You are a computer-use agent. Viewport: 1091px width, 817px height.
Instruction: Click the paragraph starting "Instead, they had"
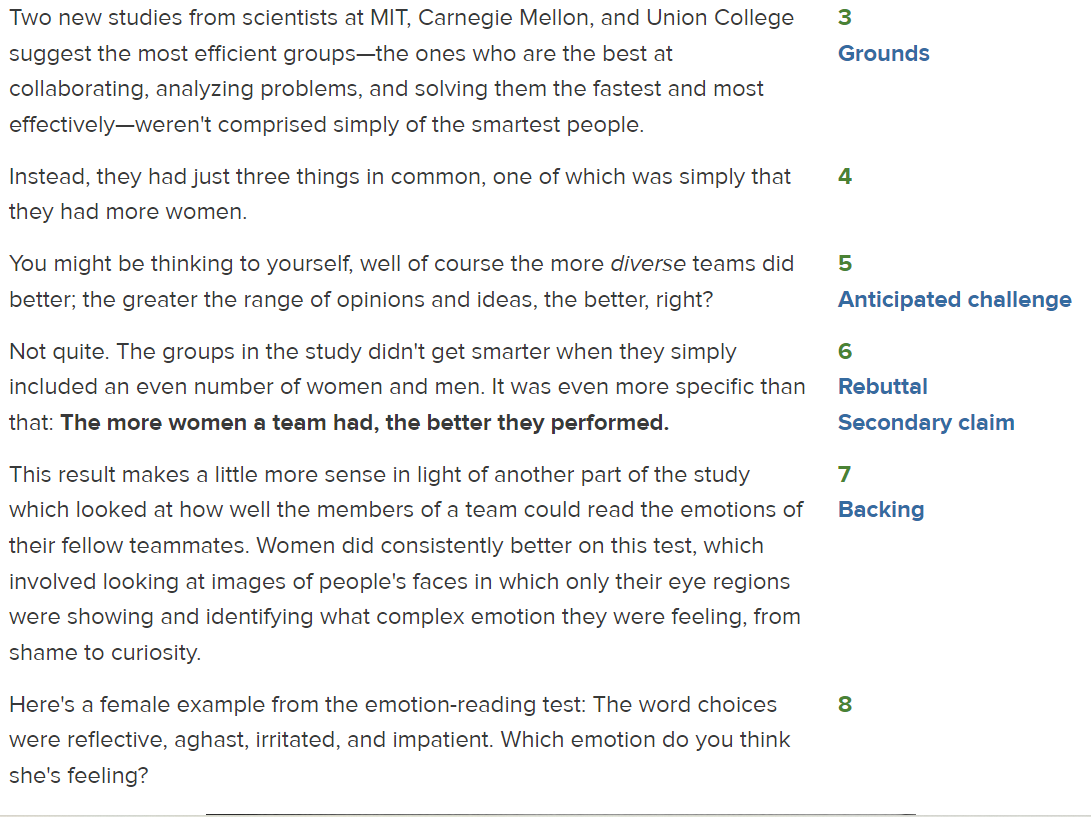coord(400,194)
